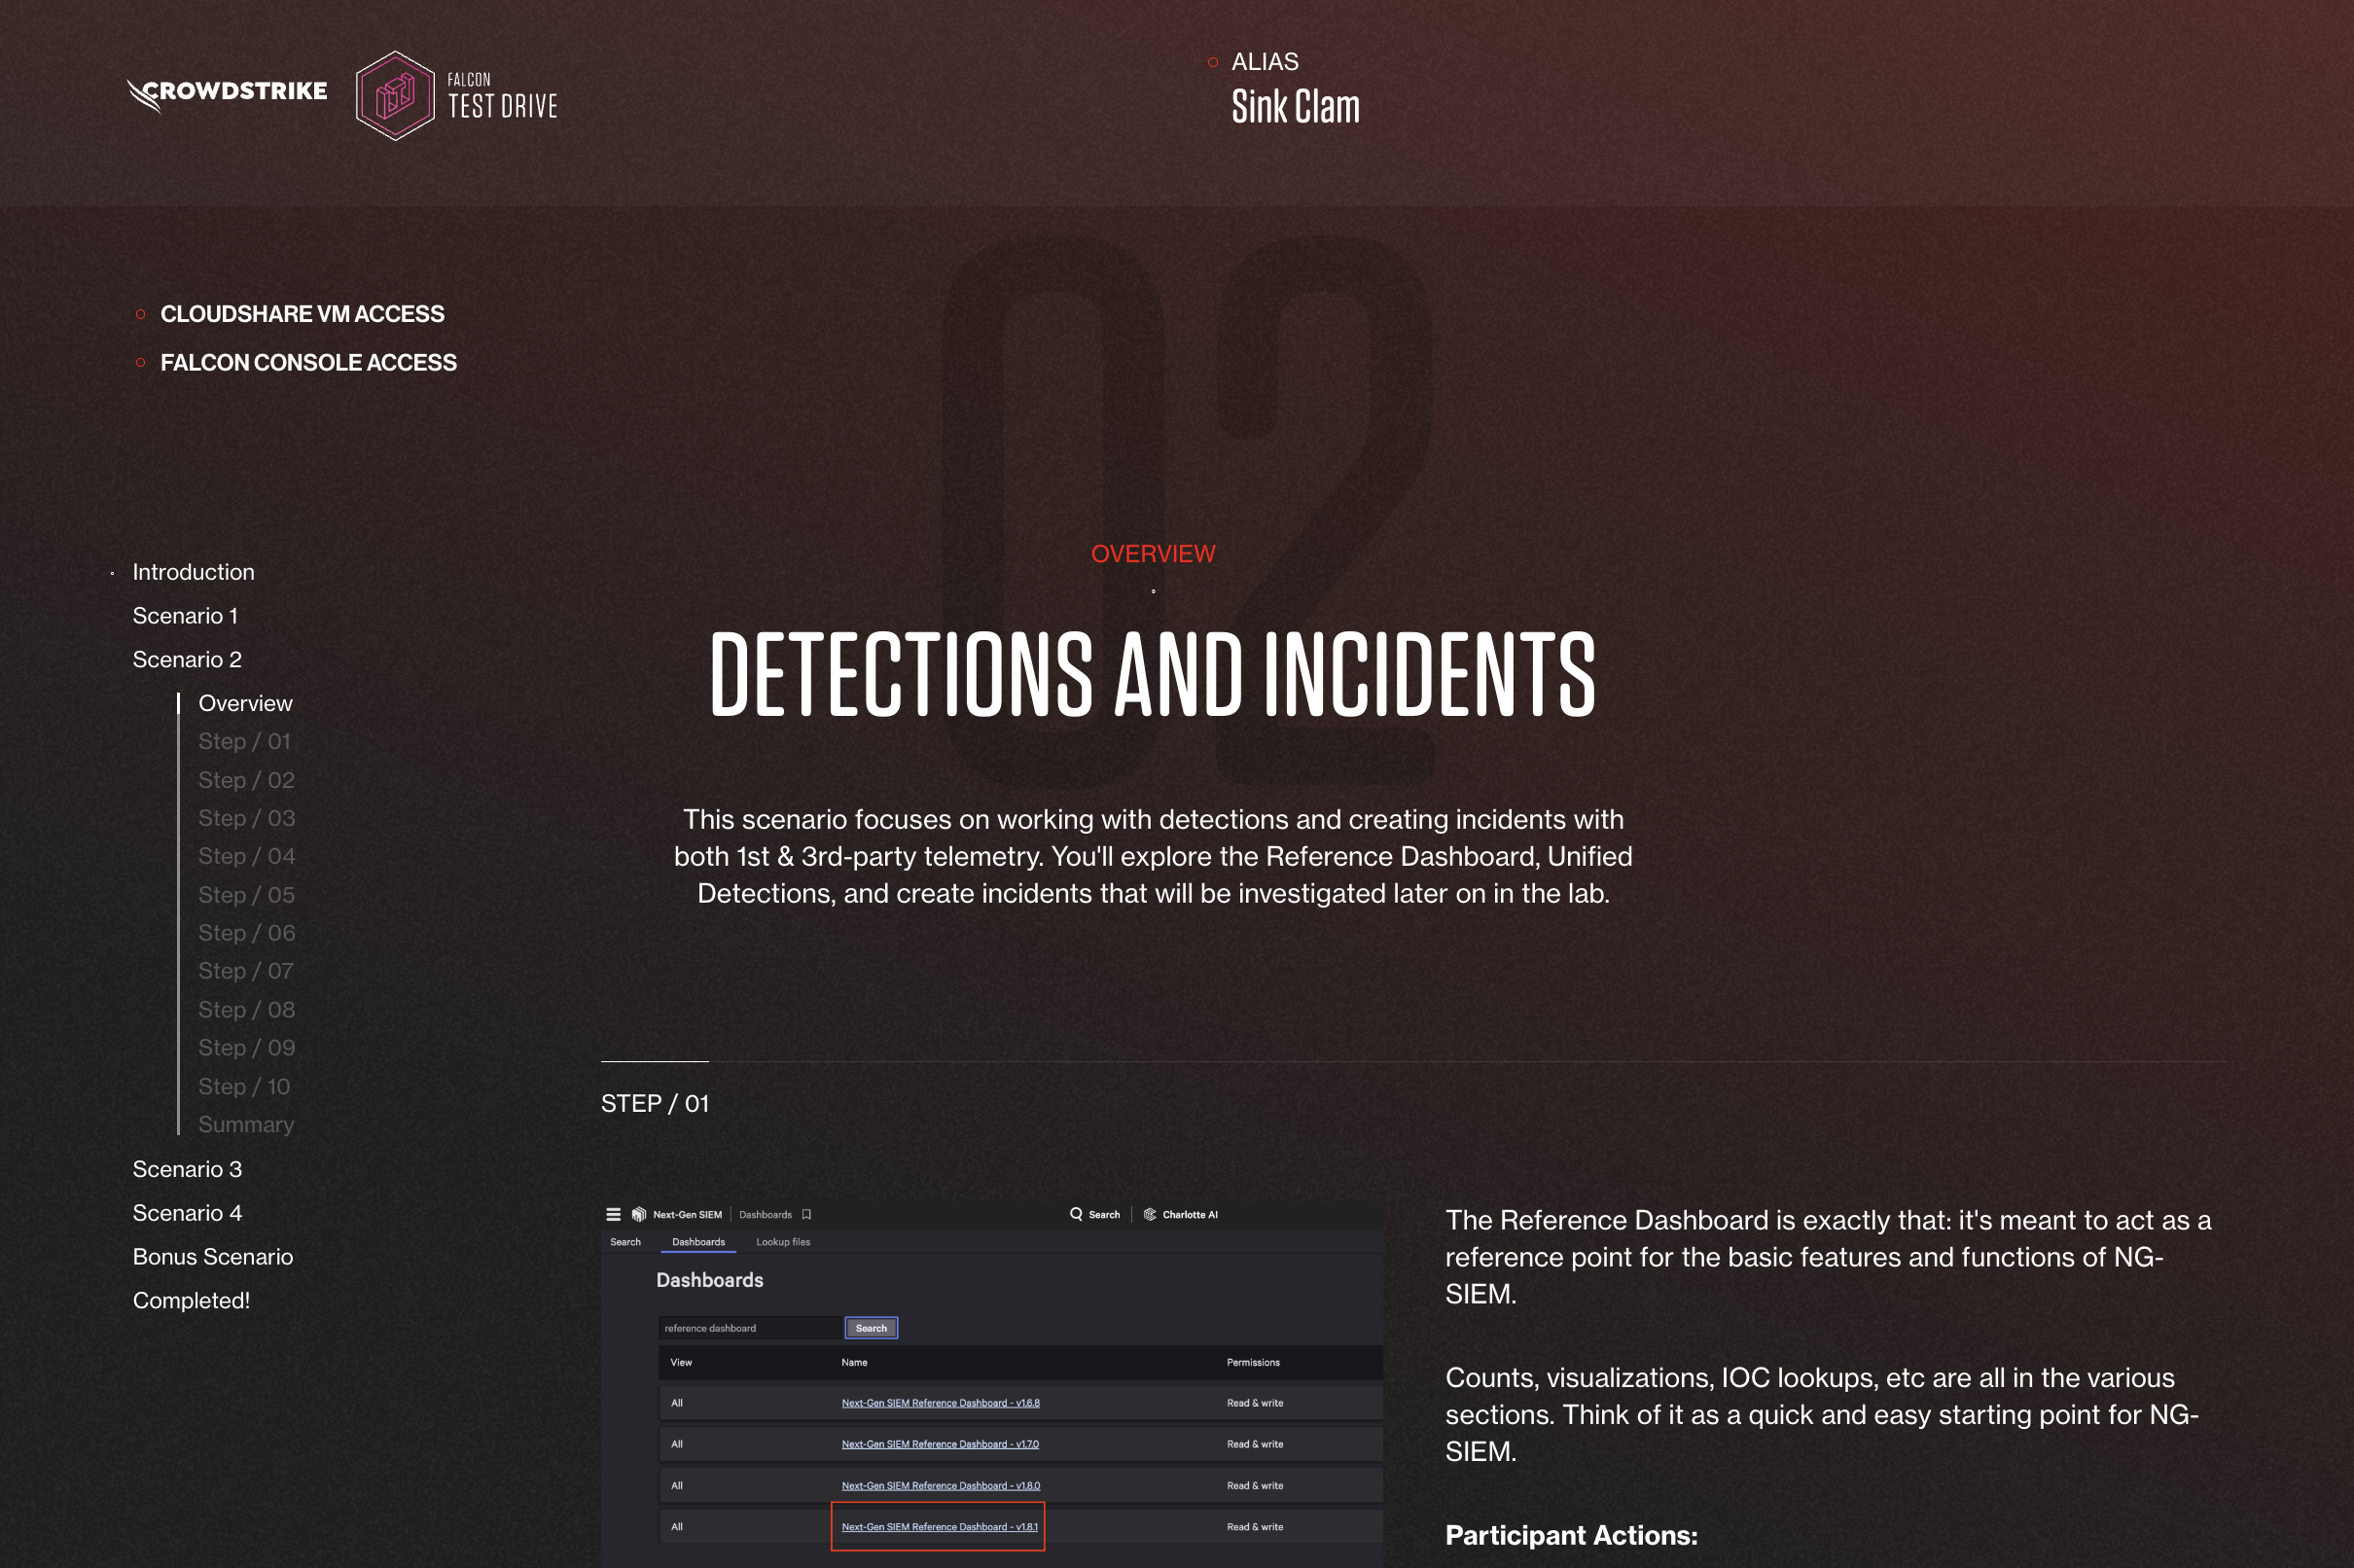Click the Next-Gen SIEM falcon icon
The width and height of the screenshot is (2354, 1568).
(x=639, y=1215)
